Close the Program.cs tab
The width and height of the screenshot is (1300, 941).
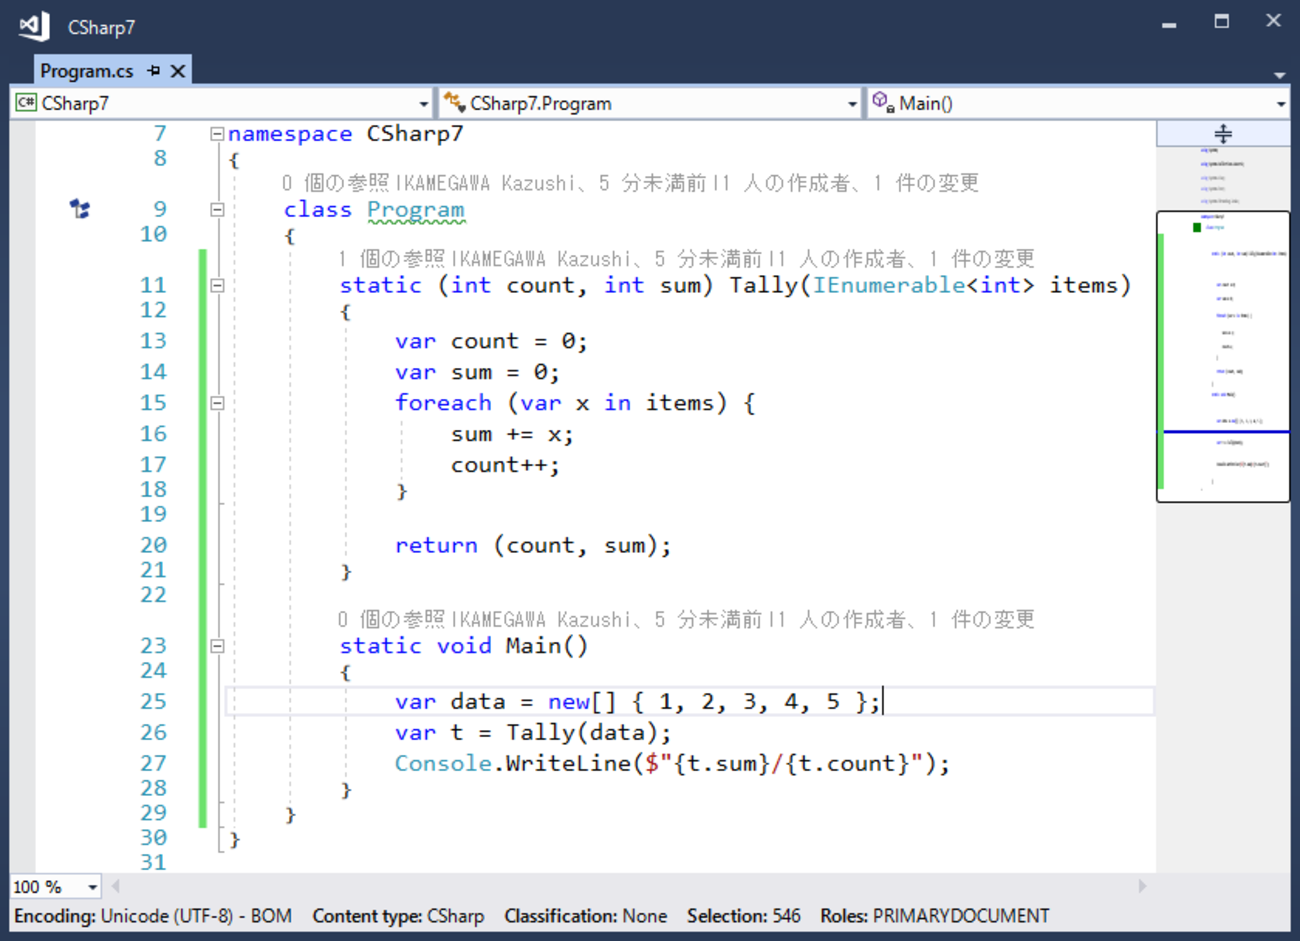[178, 71]
